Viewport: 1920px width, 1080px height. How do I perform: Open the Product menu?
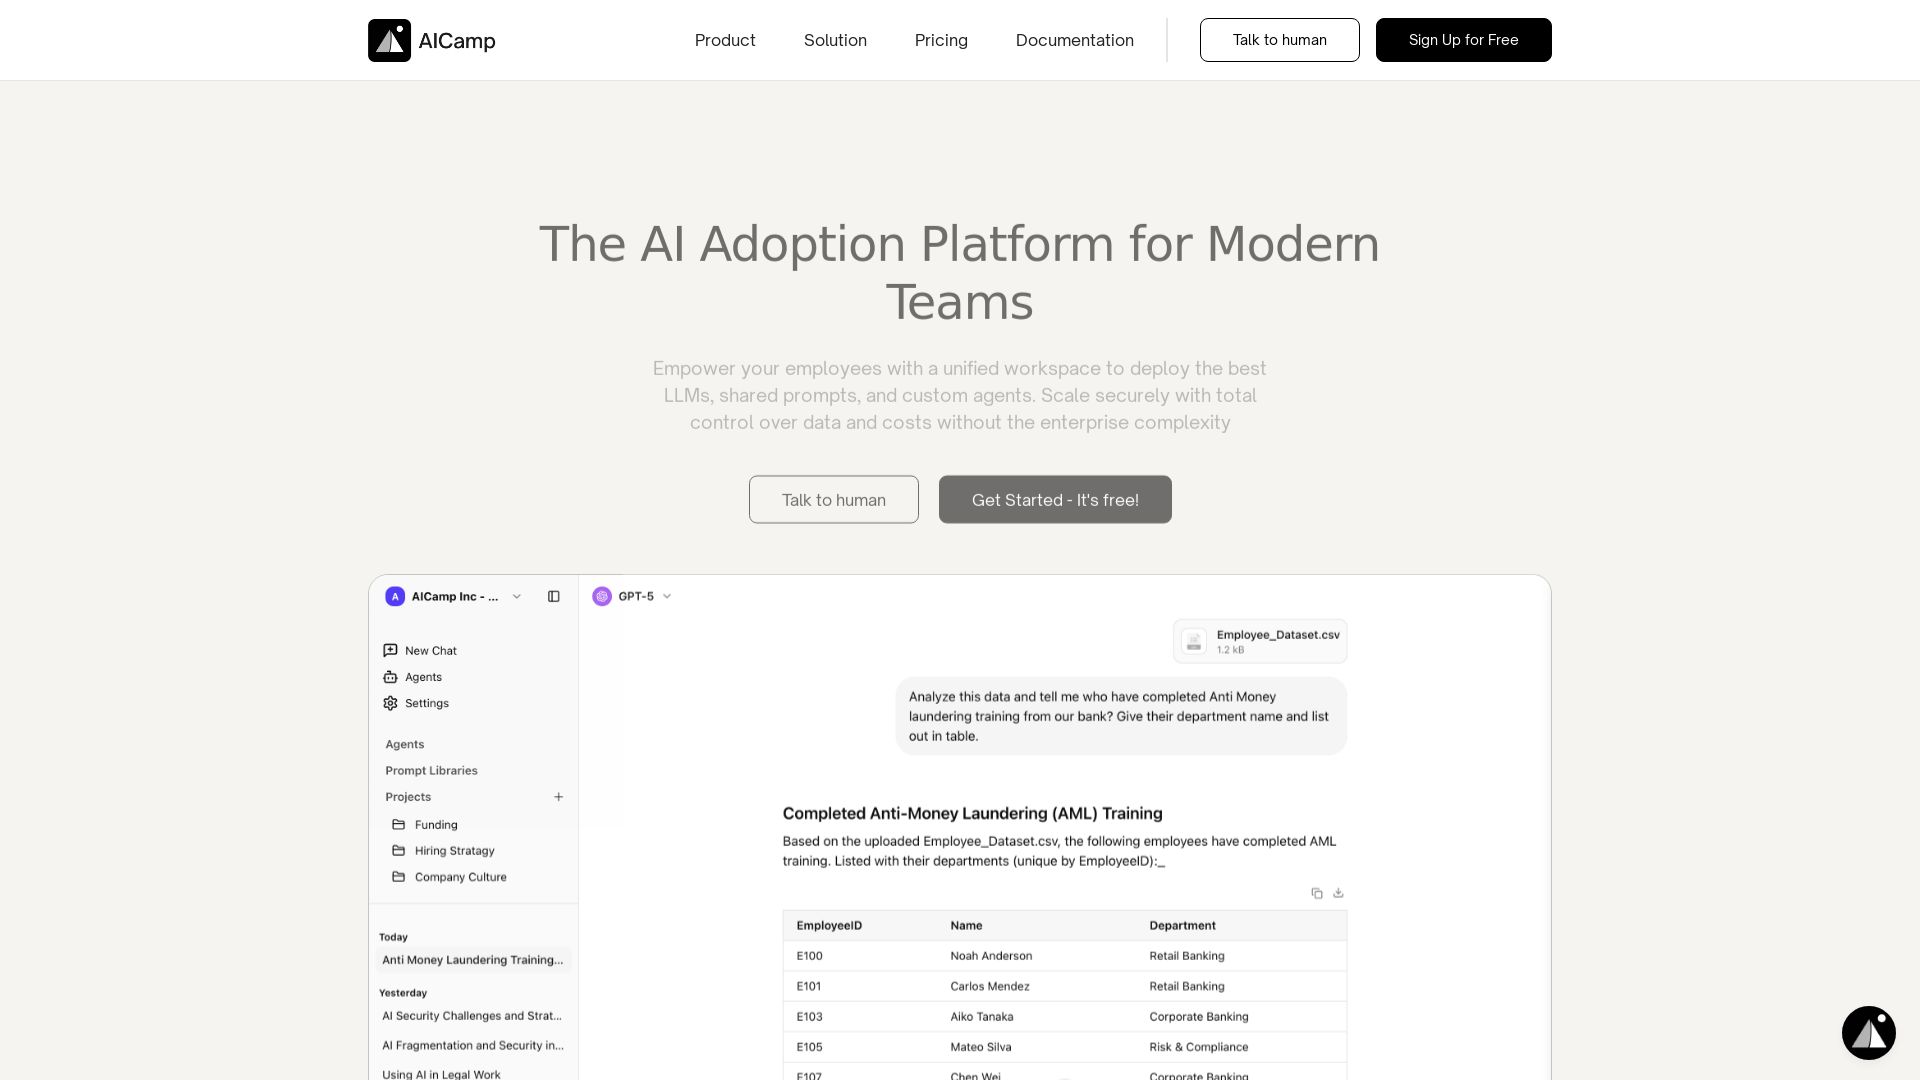tap(725, 40)
